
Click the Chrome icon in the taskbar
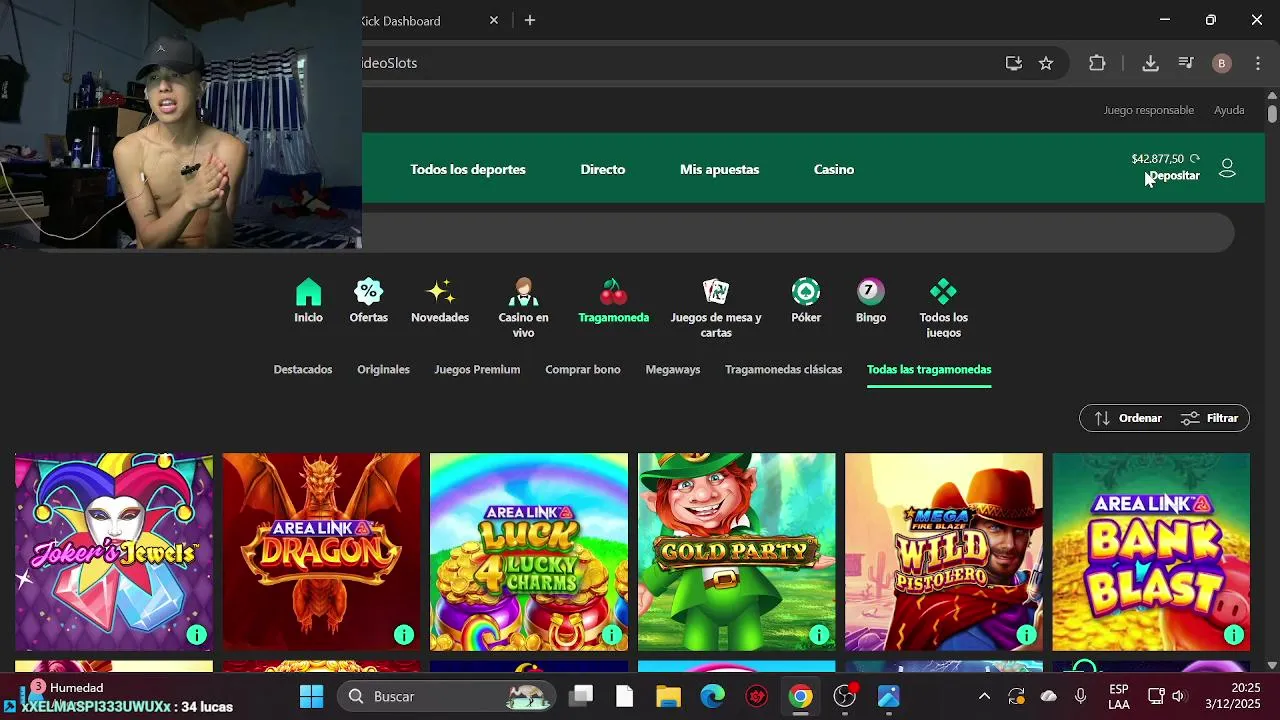point(800,696)
